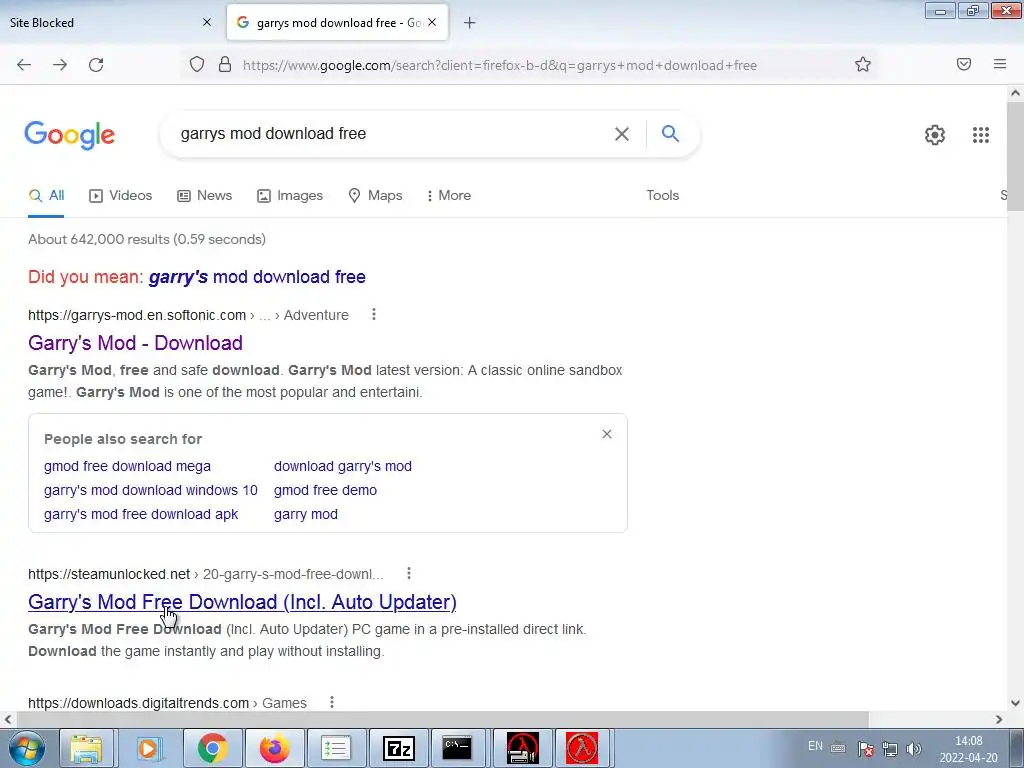View site security padlock info
This screenshot has height=768, width=1024.
click(225, 65)
